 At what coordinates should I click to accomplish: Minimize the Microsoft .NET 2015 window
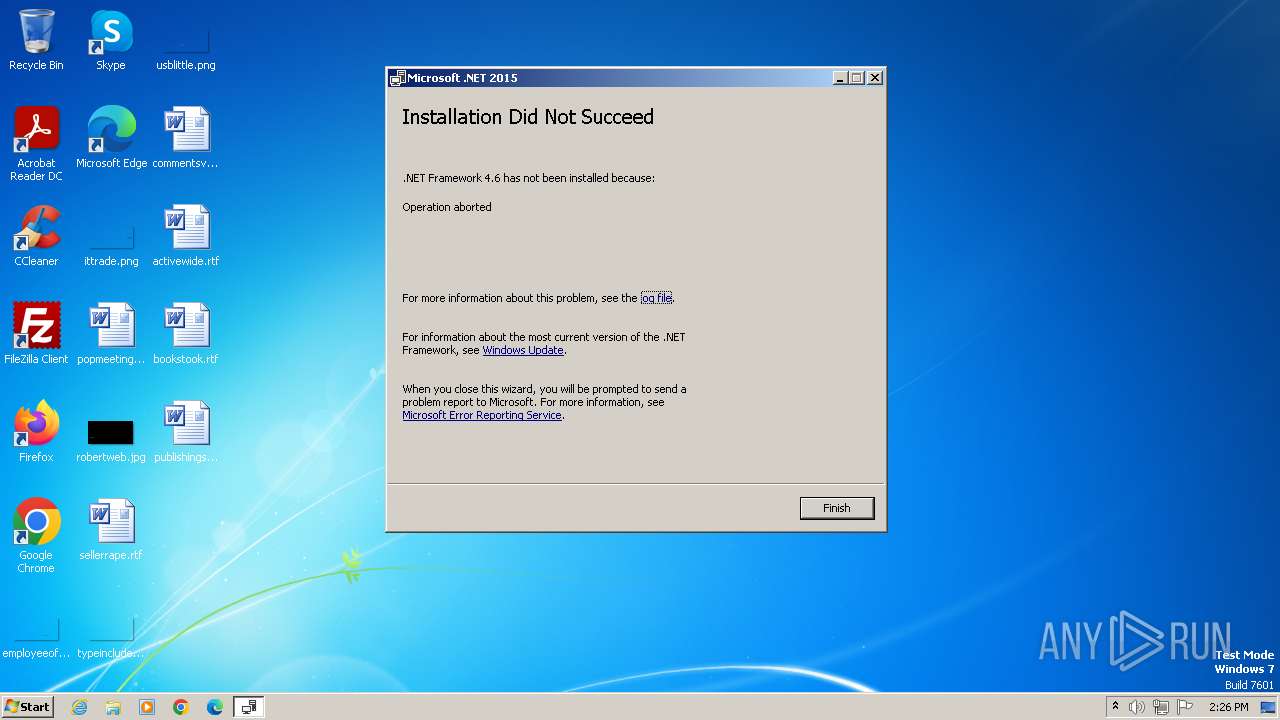pos(840,78)
